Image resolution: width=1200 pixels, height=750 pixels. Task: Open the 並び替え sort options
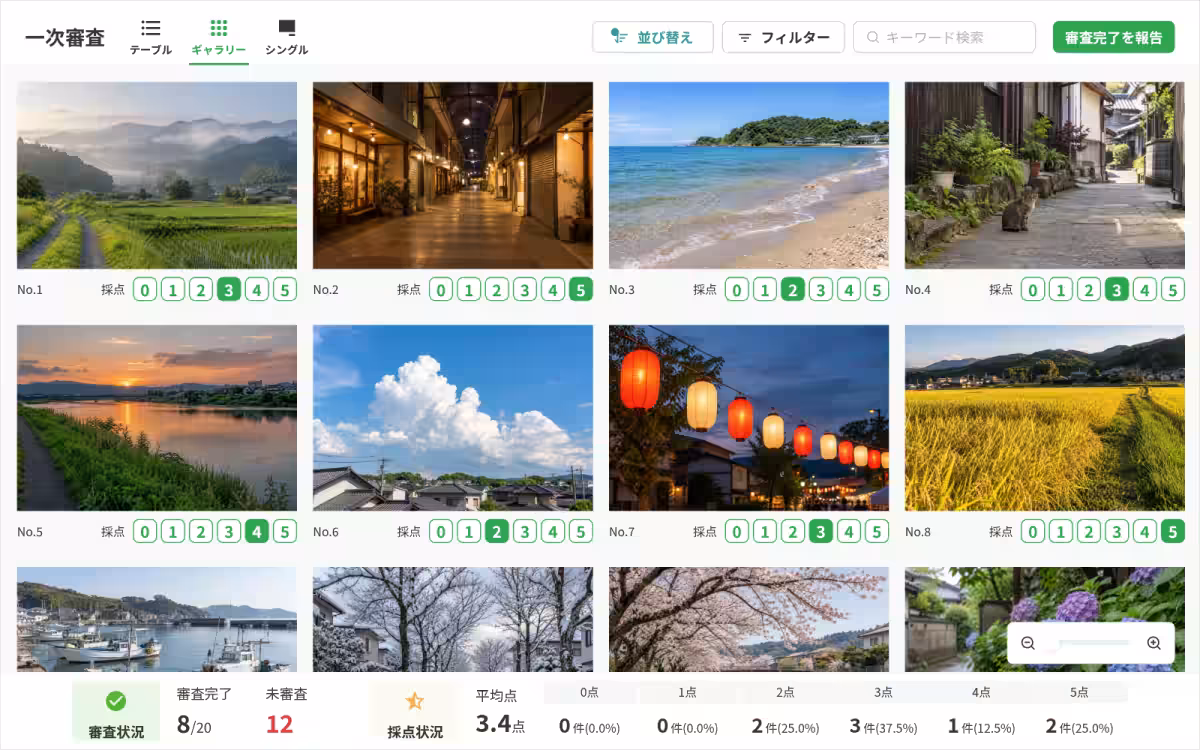653,37
